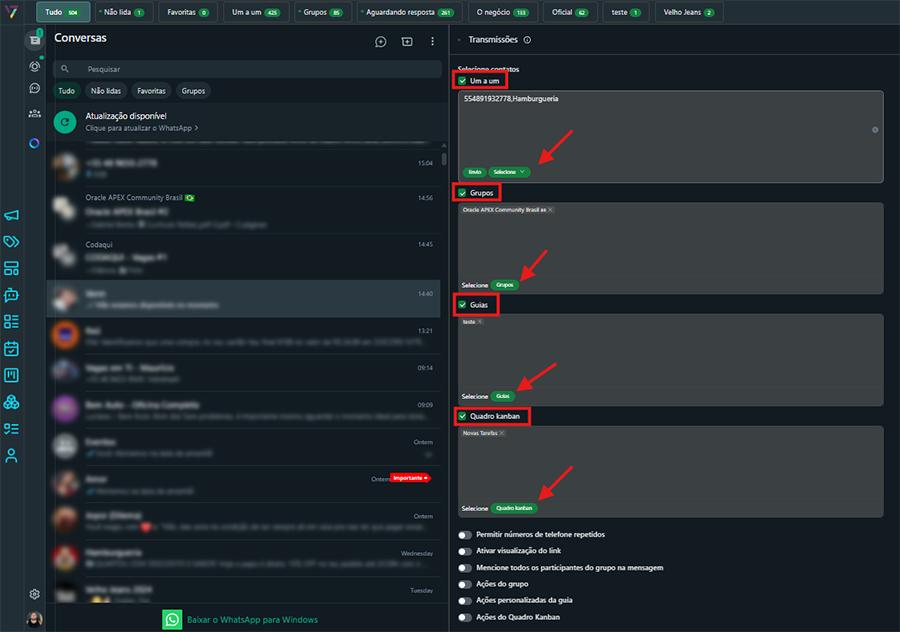
Task: Open the three-dot menu in Conversas header
Action: (x=432, y=42)
